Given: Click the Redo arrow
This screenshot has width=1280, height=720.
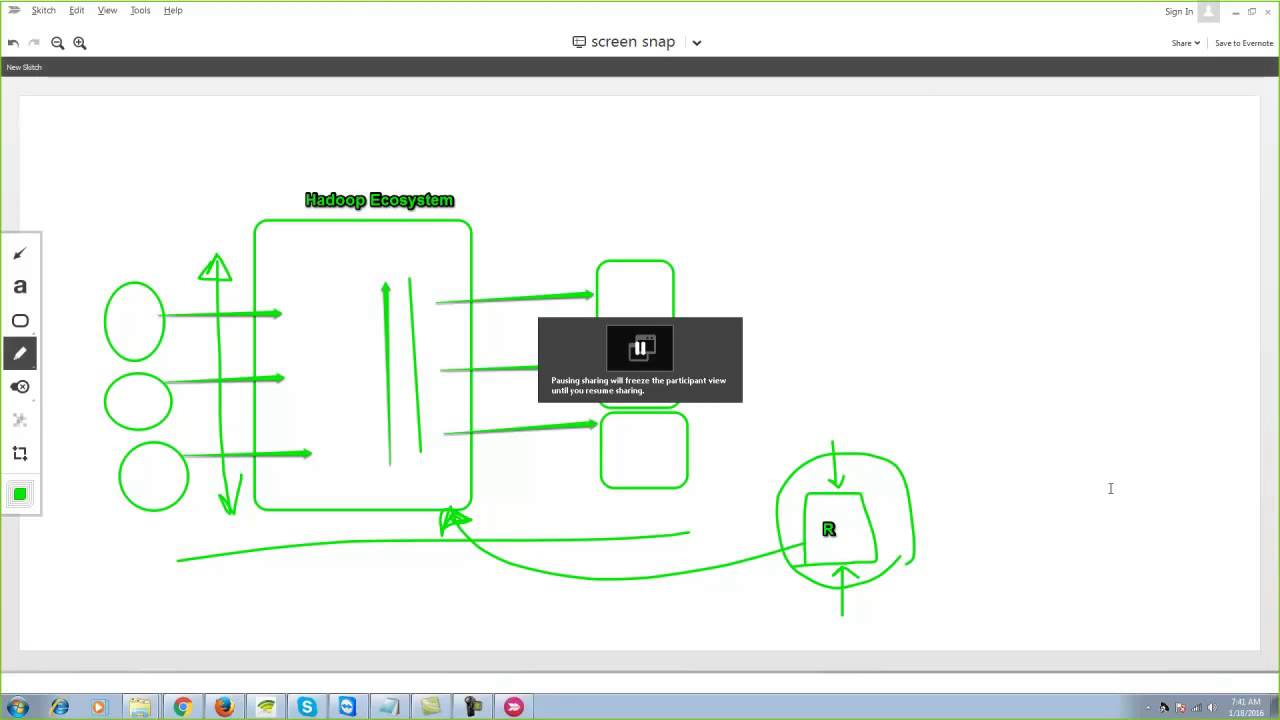Looking at the screenshot, I should [x=34, y=43].
